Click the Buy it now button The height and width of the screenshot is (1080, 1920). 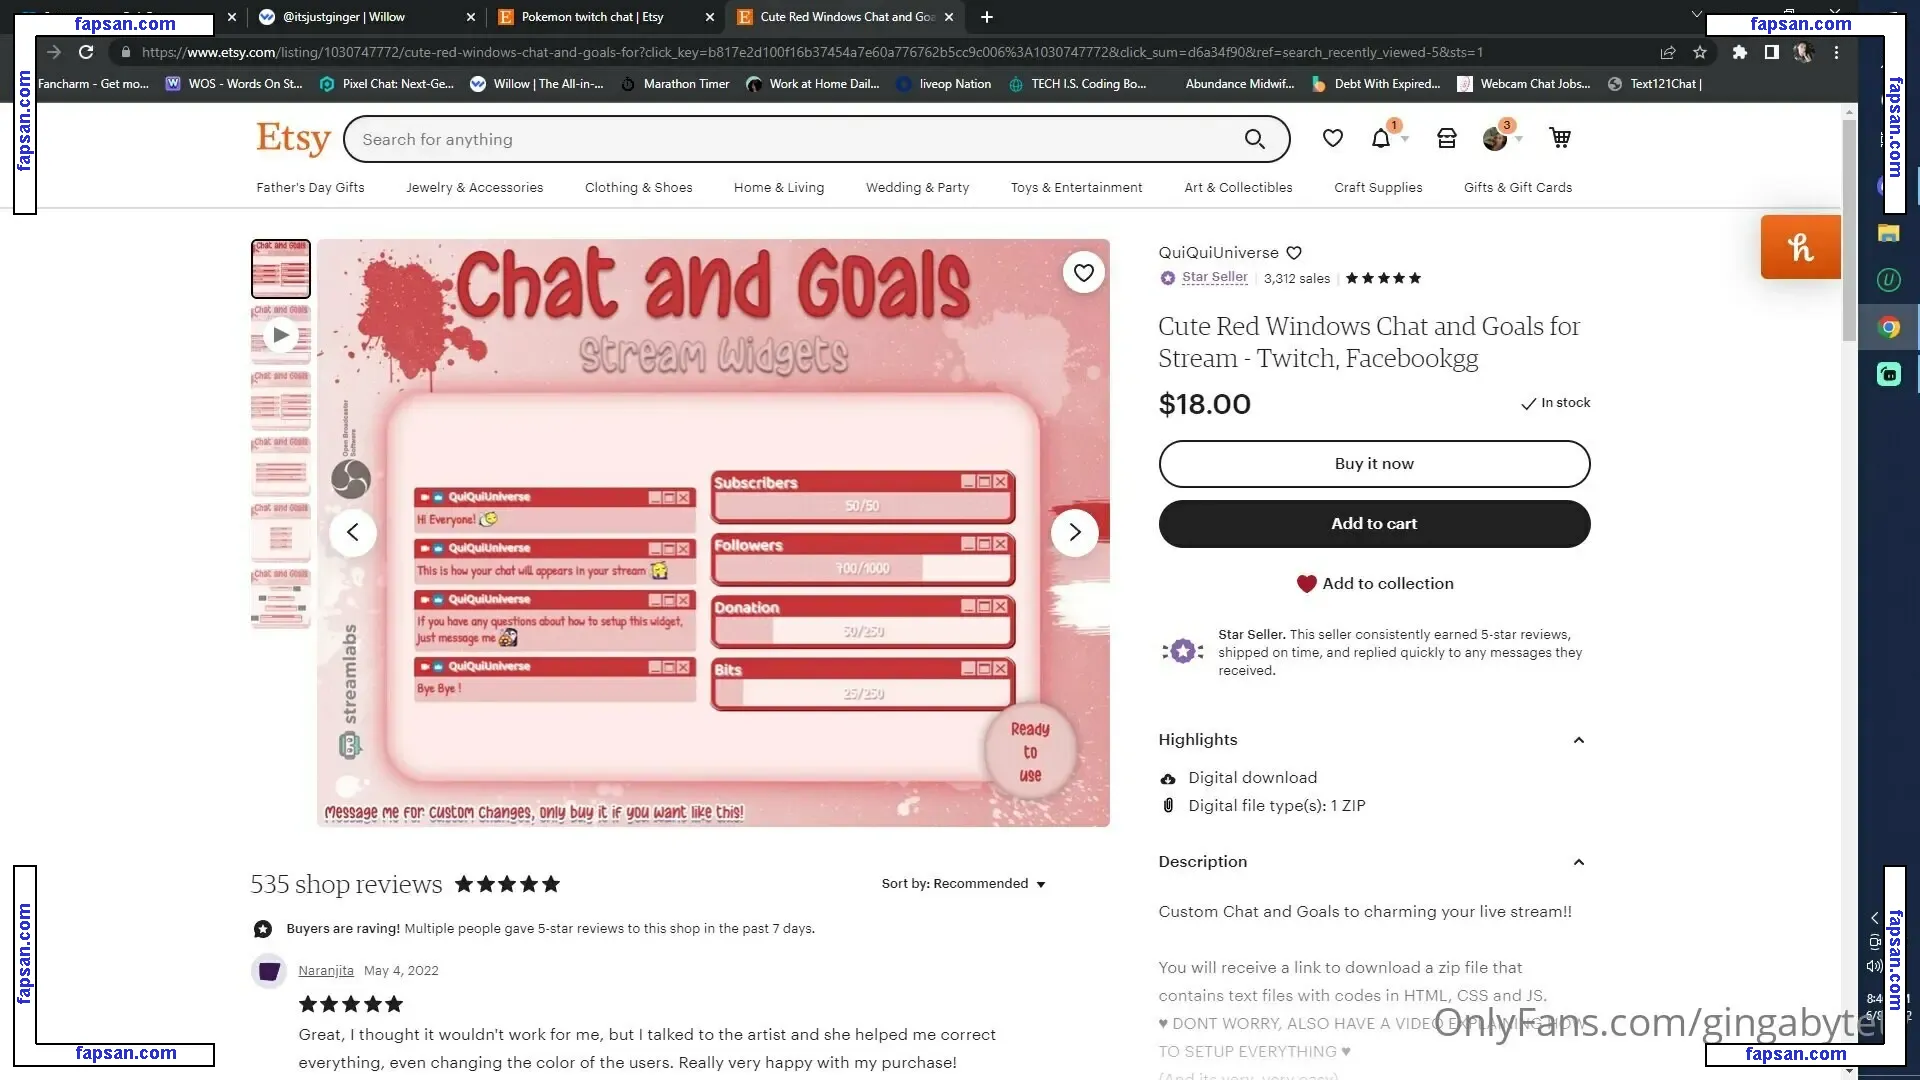[1374, 463]
